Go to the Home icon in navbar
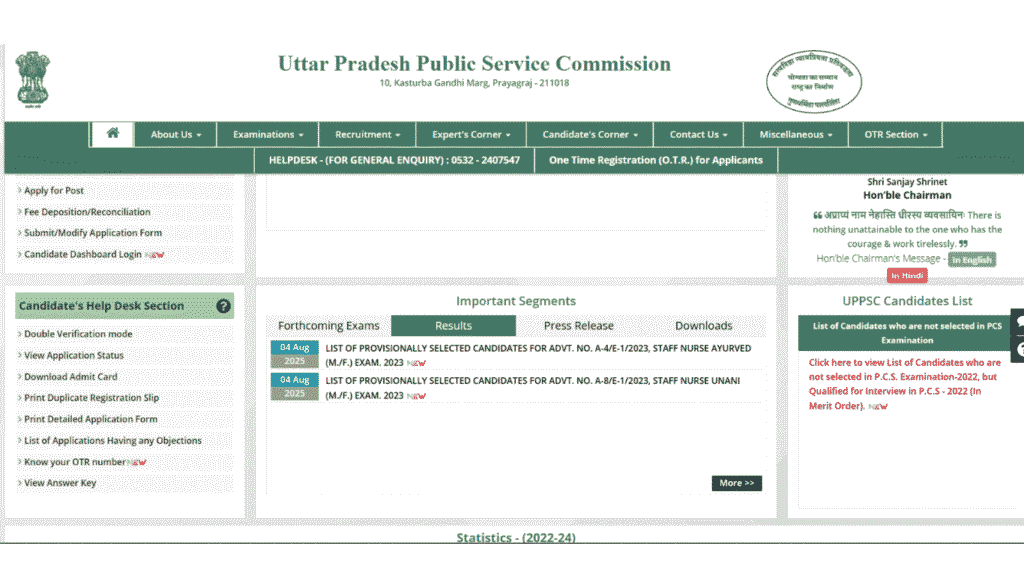Image resolution: width=1024 pixels, height=576 pixels. coord(112,134)
